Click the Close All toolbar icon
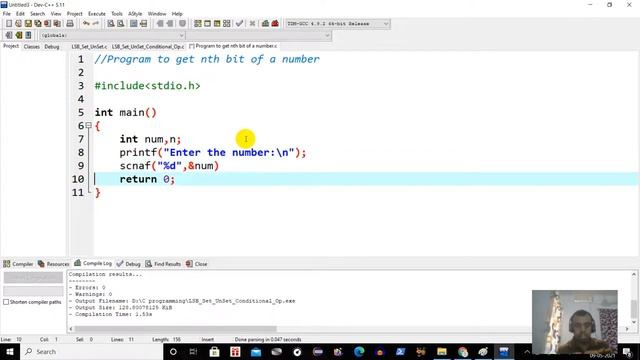Image resolution: width=640 pixels, height=360 pixels. pyautogui.click(x=58, y=24)
